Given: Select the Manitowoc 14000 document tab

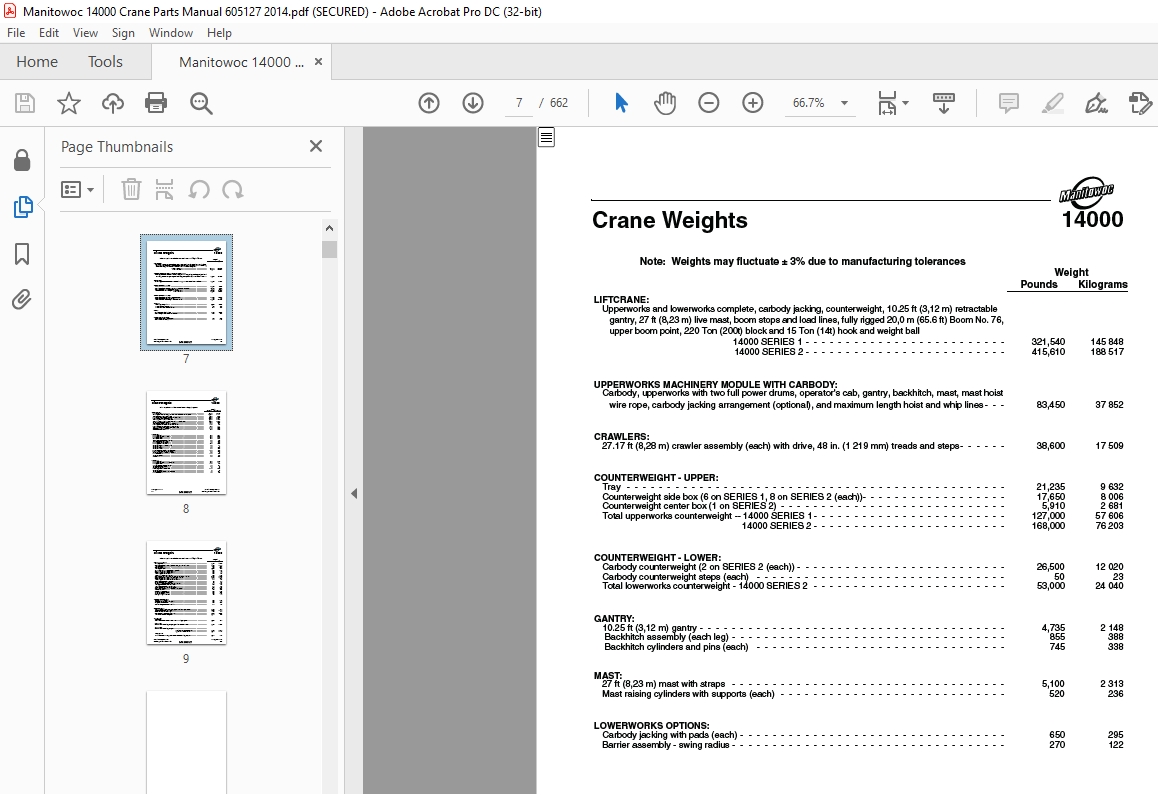Looking at the screenshot, I should [241, 62].
